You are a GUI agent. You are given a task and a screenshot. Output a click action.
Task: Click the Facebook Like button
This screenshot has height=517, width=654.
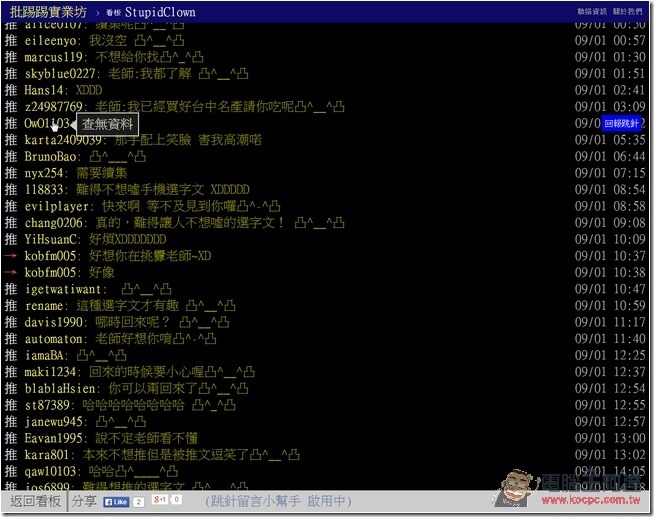click(116, 502)
